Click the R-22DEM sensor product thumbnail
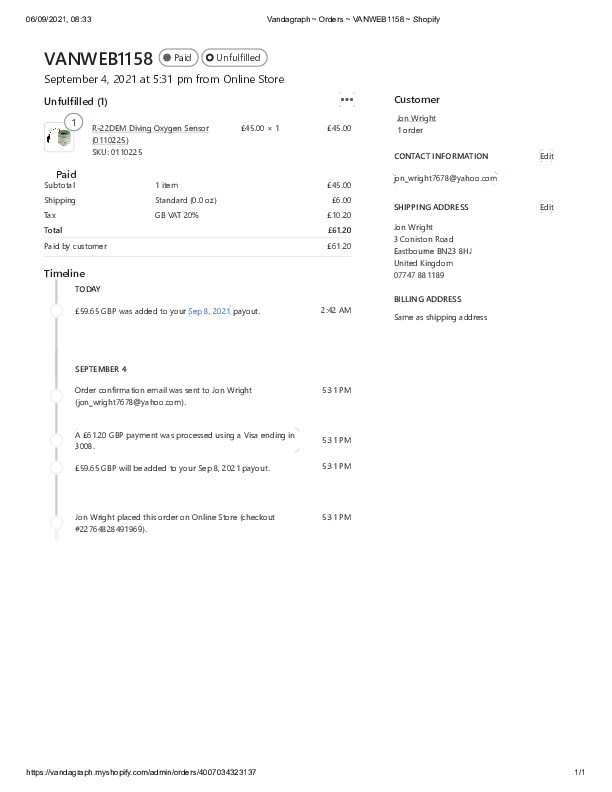The image size is (612, 792). [x=58, y=138]
